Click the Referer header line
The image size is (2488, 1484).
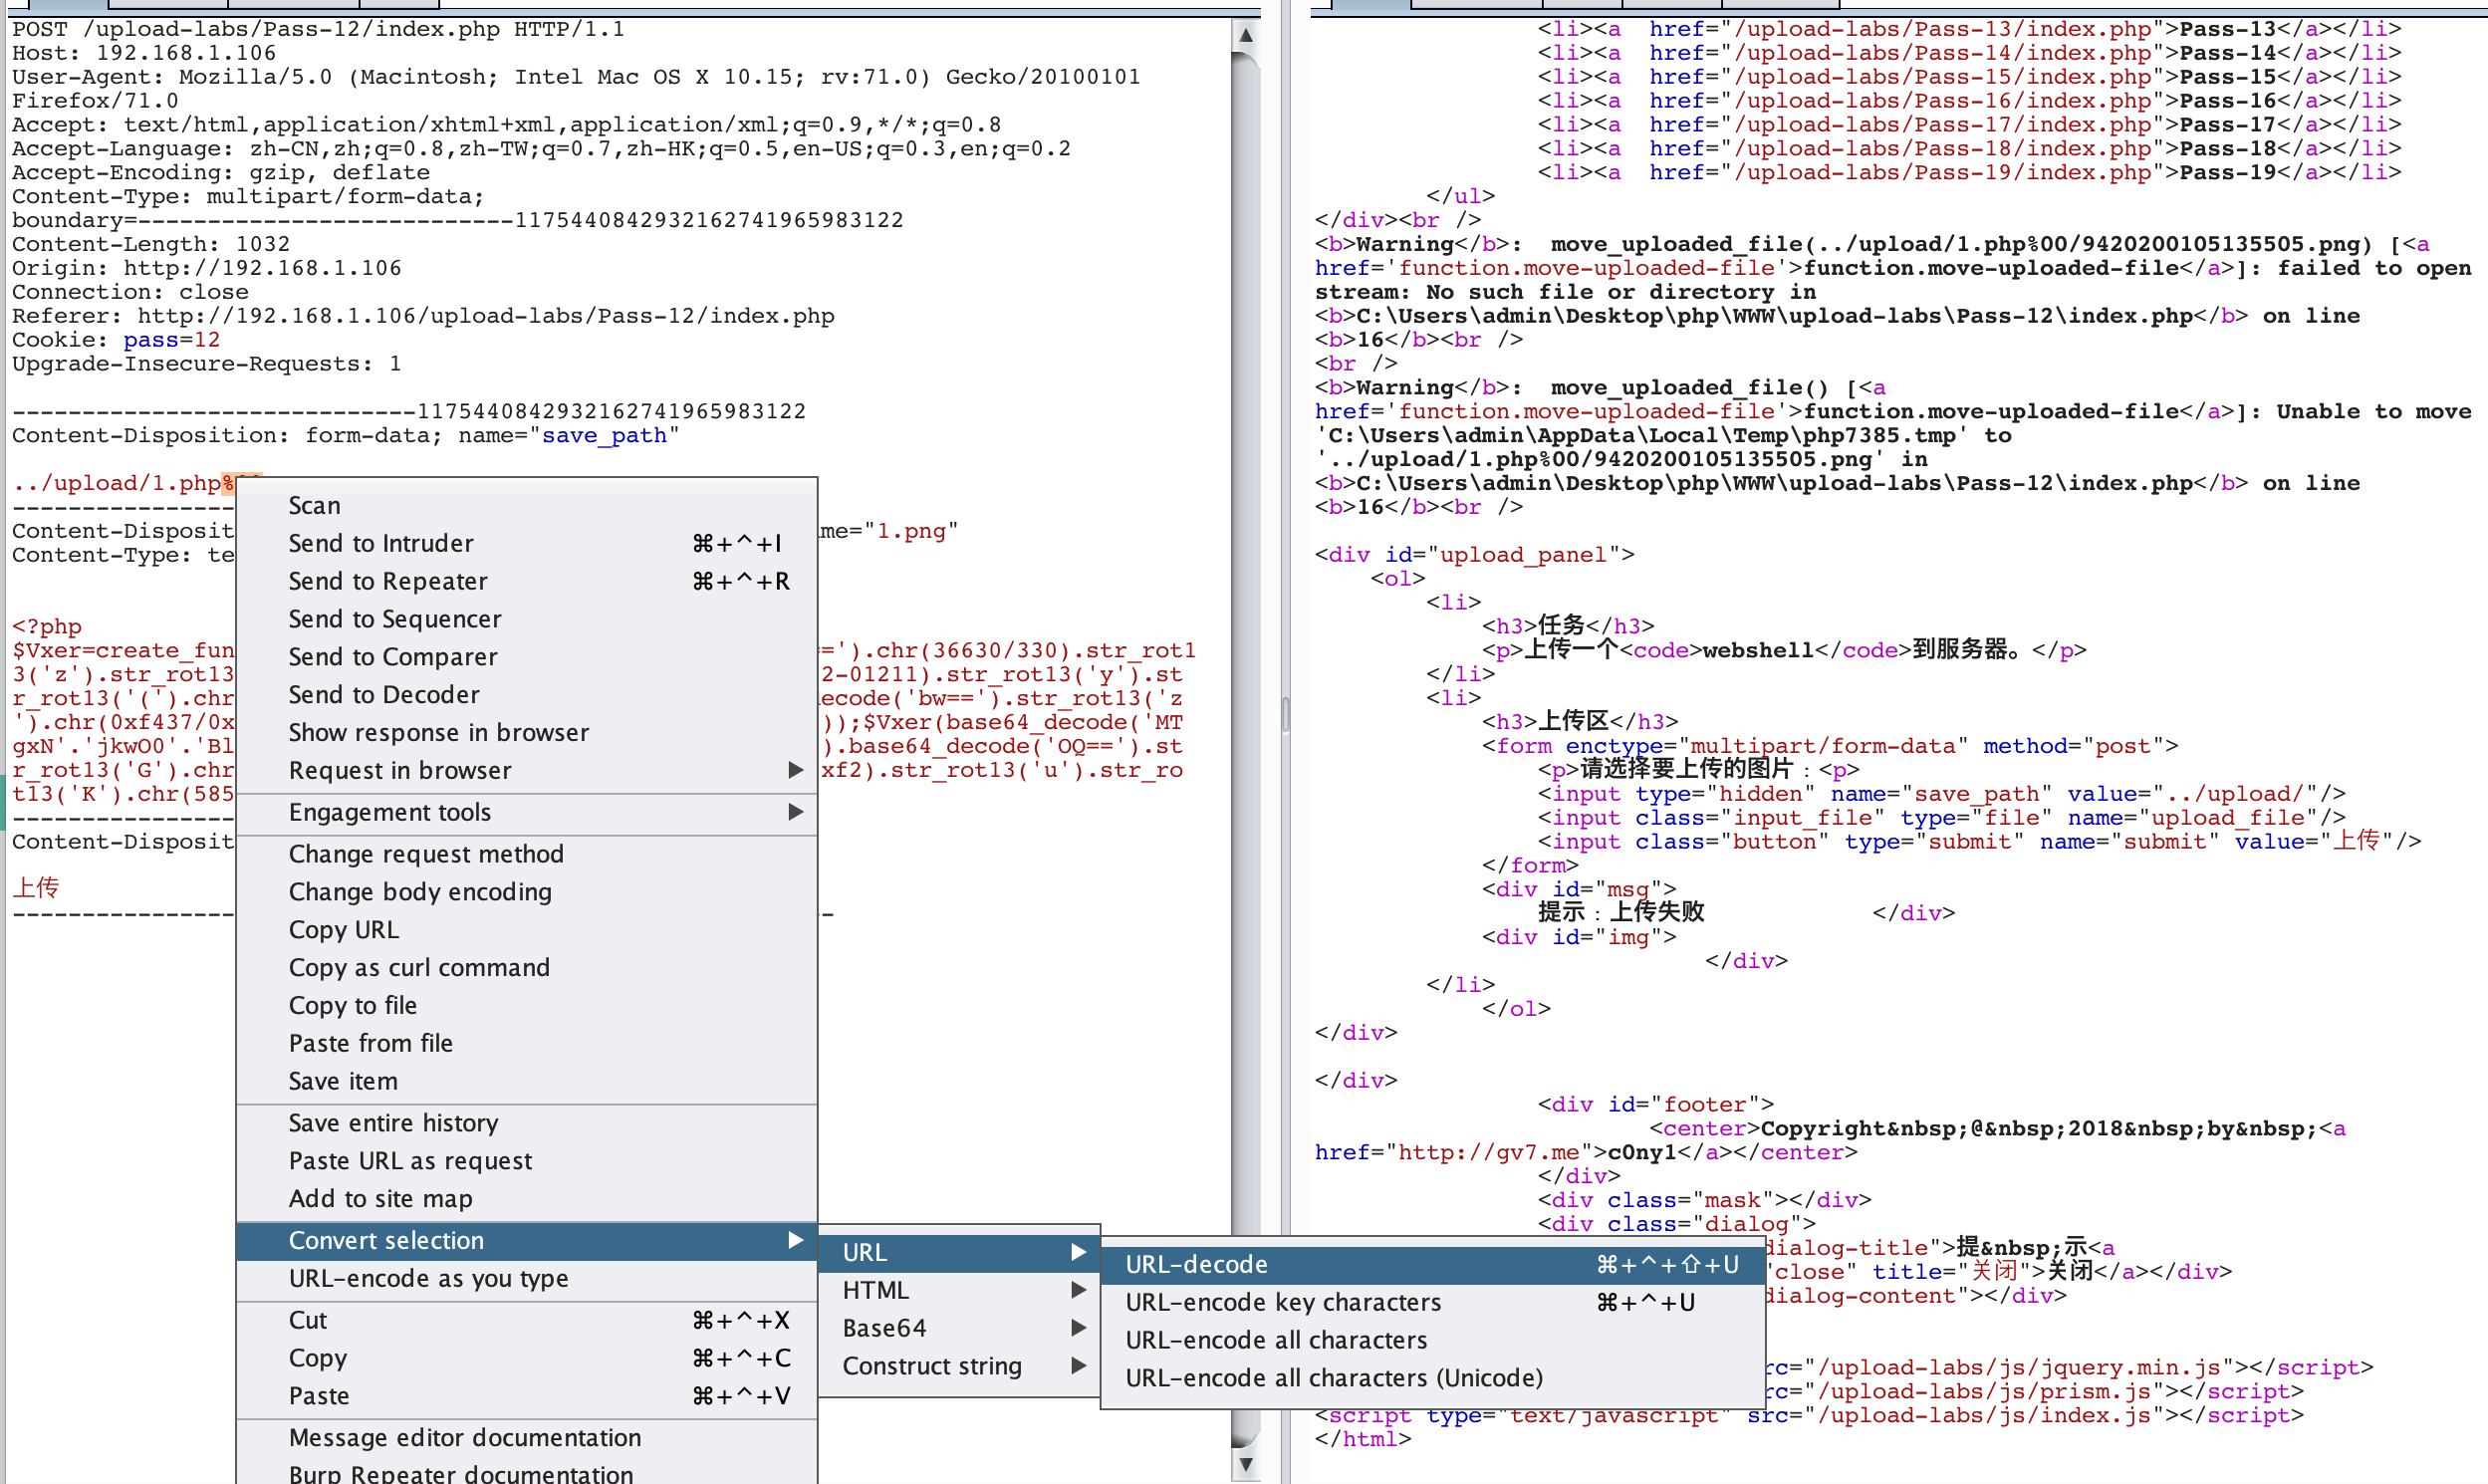(423, 316)
